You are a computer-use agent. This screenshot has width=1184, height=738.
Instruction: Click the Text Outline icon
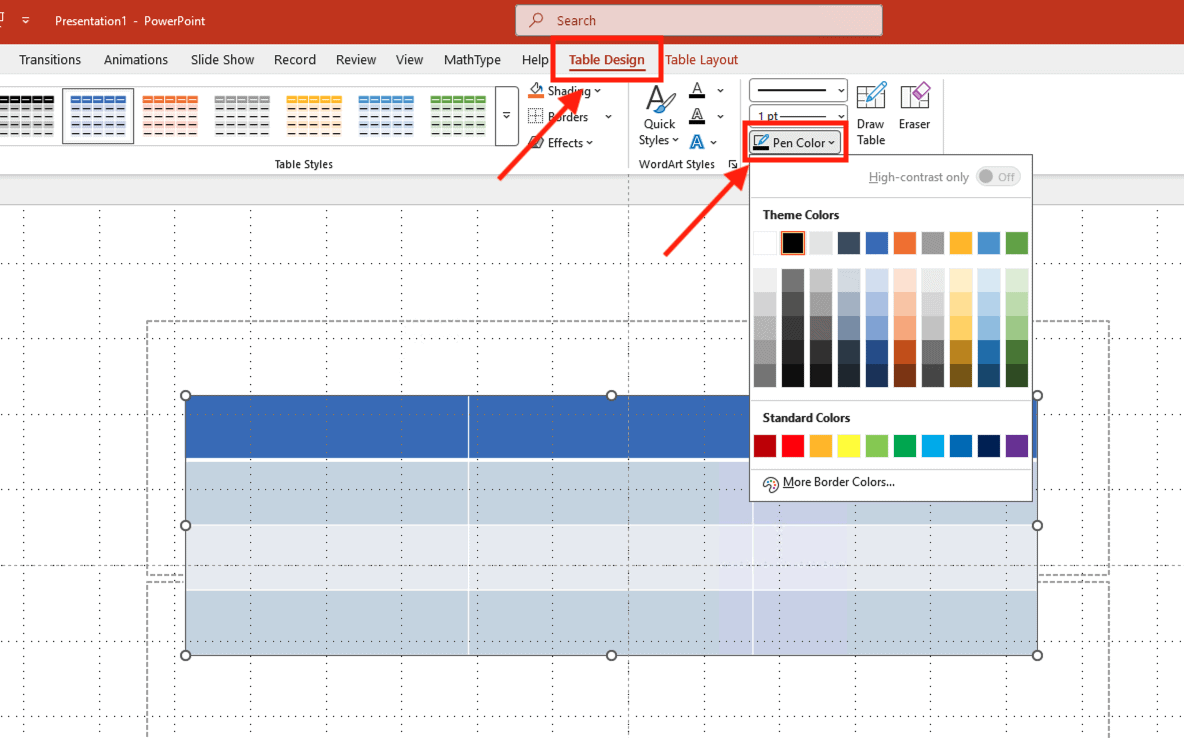pyautogui.click(x=697, y=116)
